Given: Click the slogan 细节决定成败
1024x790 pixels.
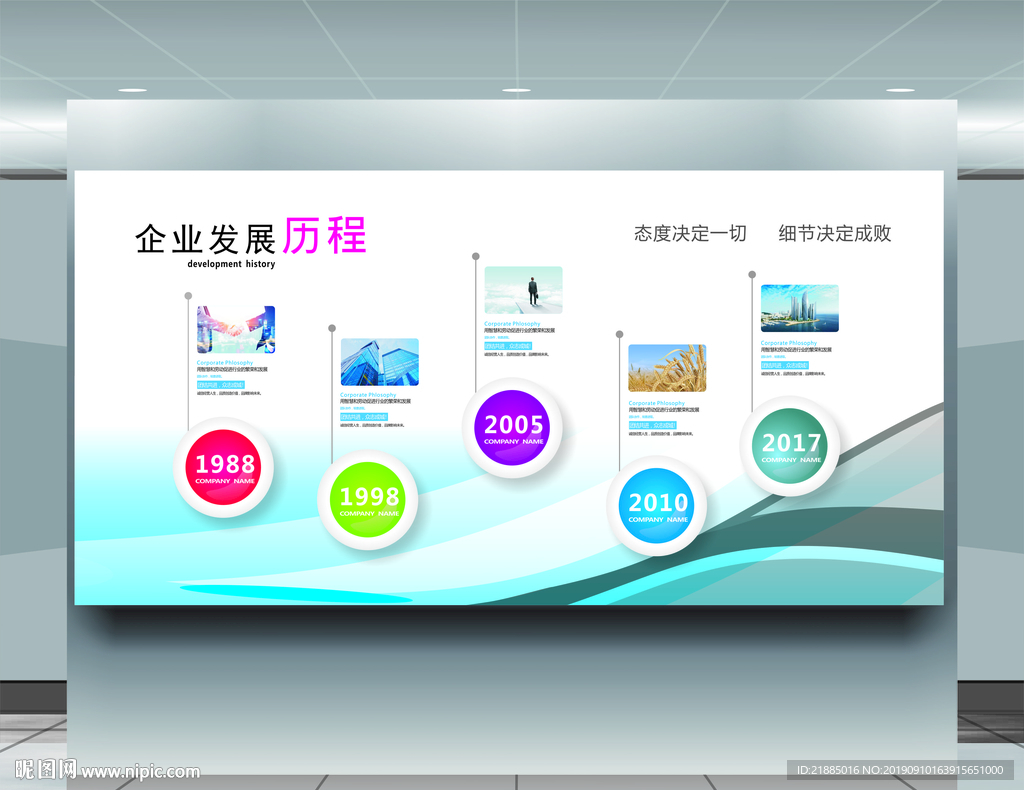Looking at the screenshot, I should coord(835,233).
